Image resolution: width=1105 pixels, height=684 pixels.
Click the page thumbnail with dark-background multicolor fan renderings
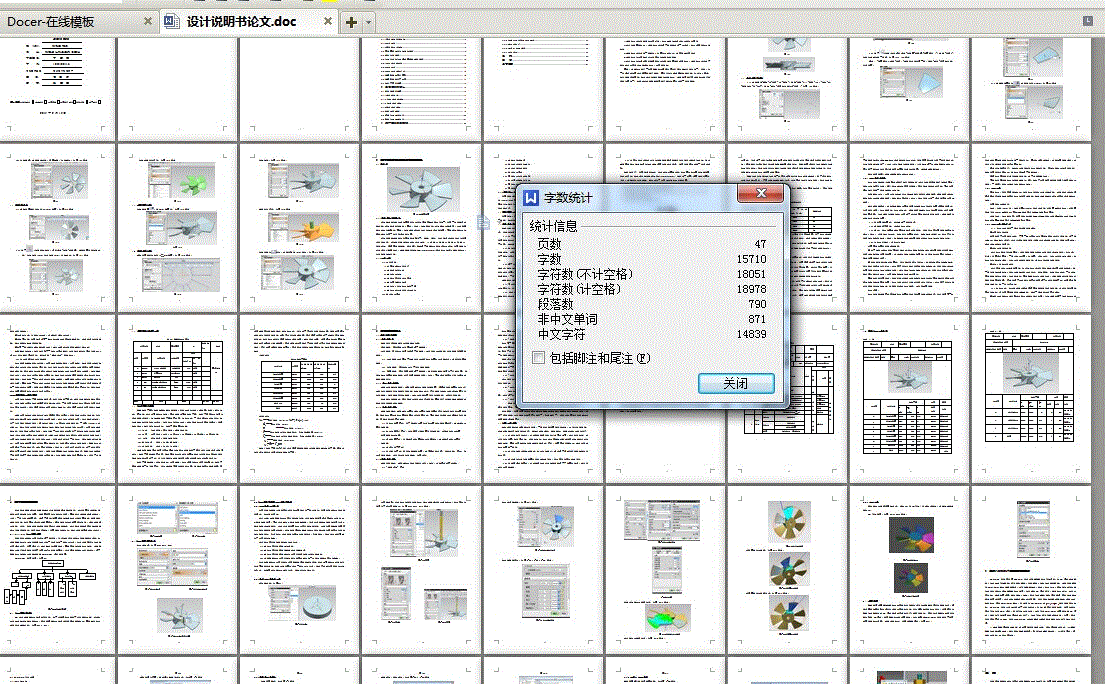(908, 569)
